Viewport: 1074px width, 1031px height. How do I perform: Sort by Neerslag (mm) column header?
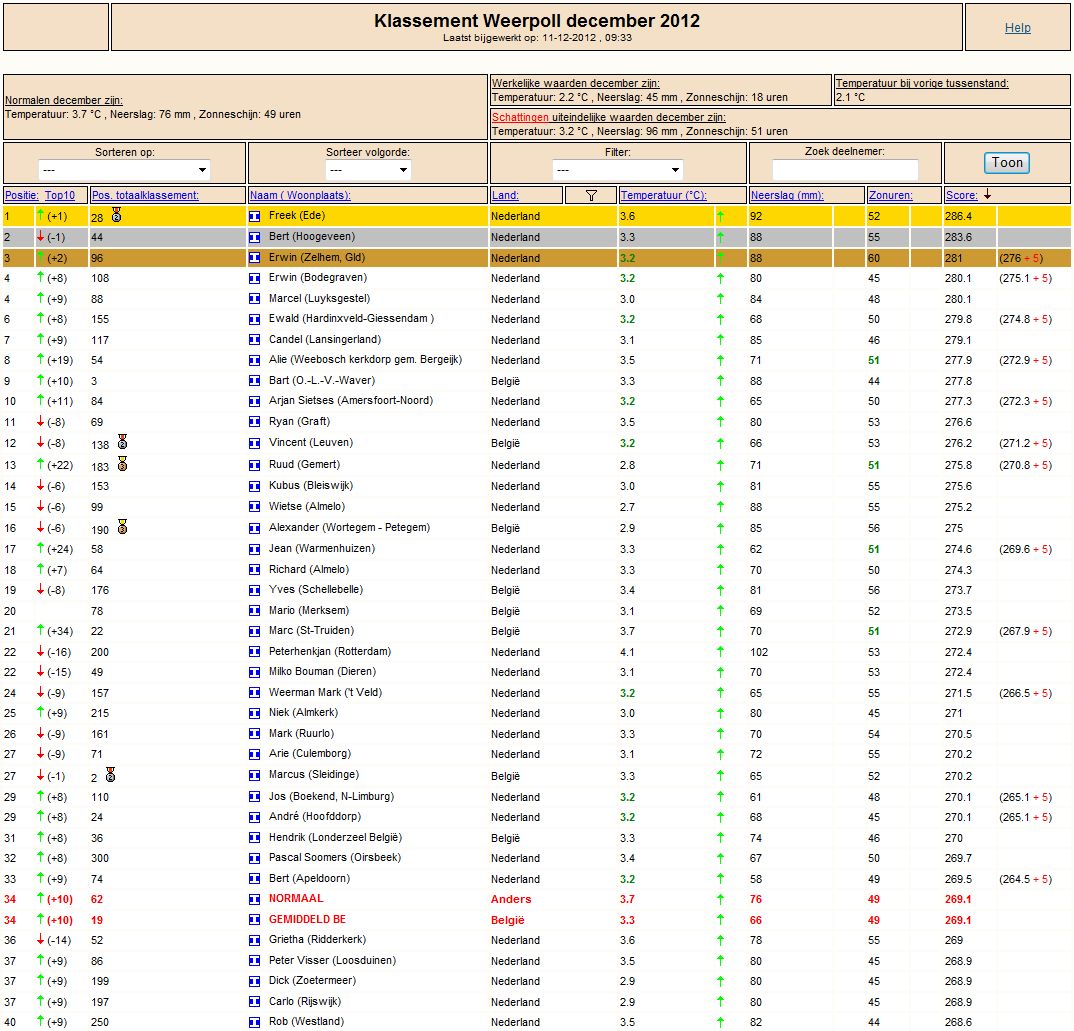(787, 195)
